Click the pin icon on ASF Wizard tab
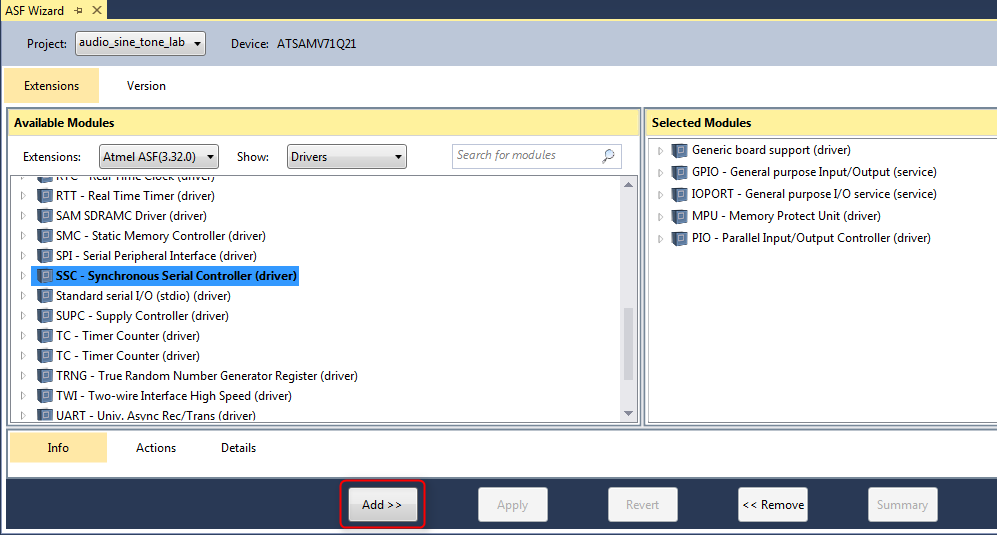997x535 pixels. coord(79,10)
